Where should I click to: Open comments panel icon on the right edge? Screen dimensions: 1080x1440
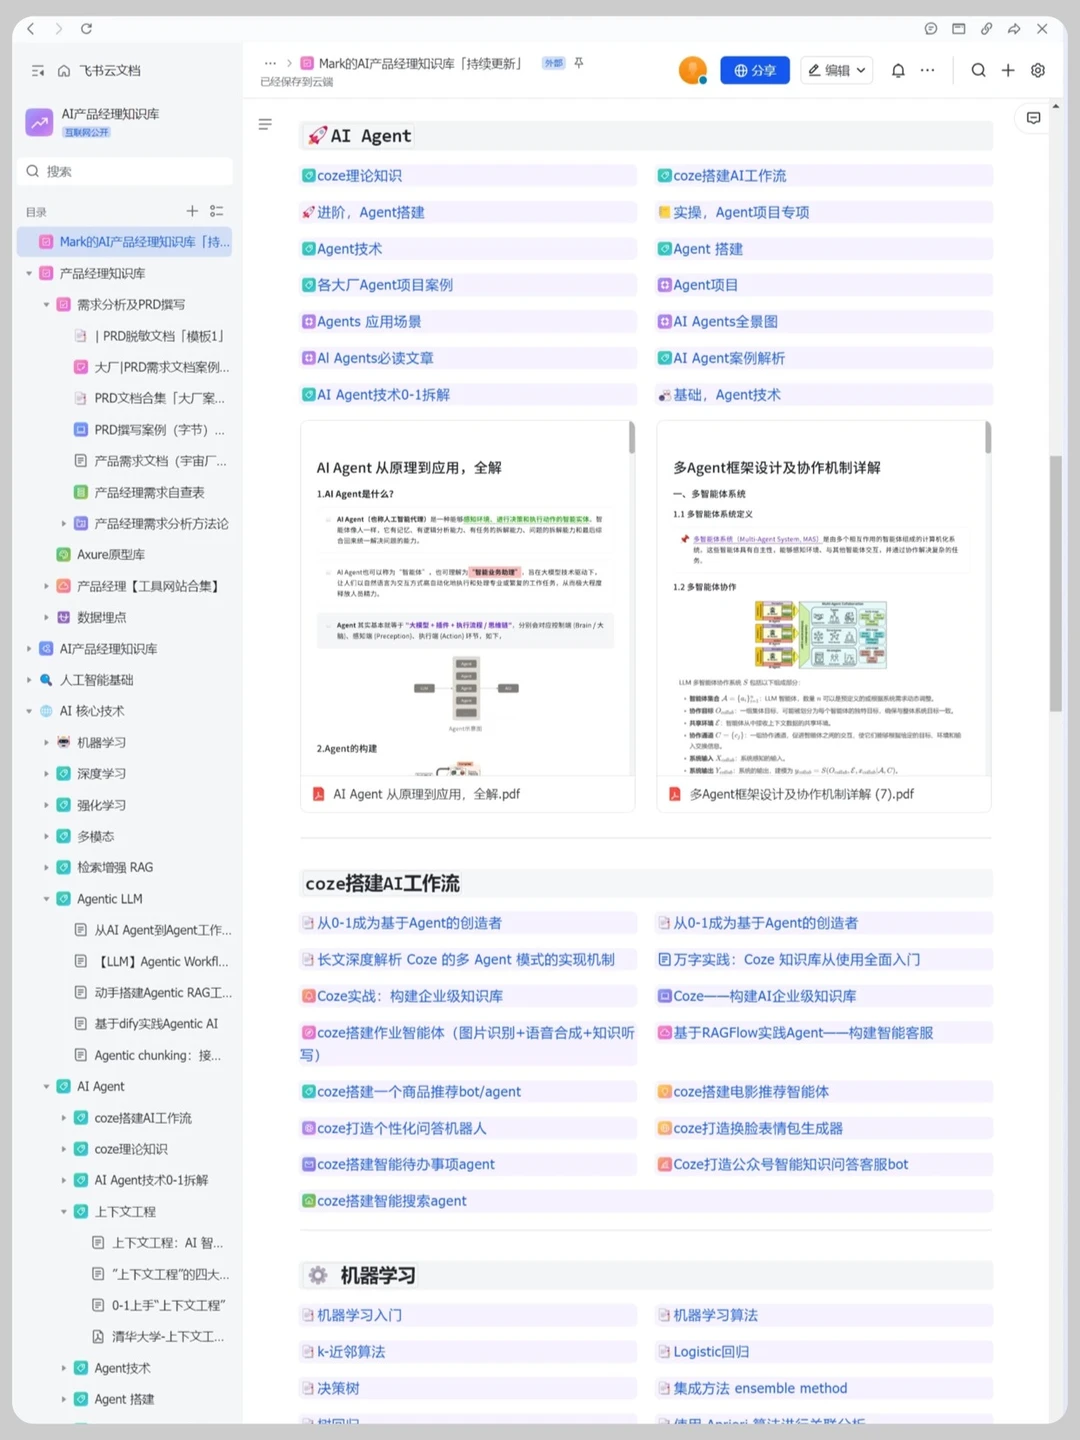tap(1033, 118)
